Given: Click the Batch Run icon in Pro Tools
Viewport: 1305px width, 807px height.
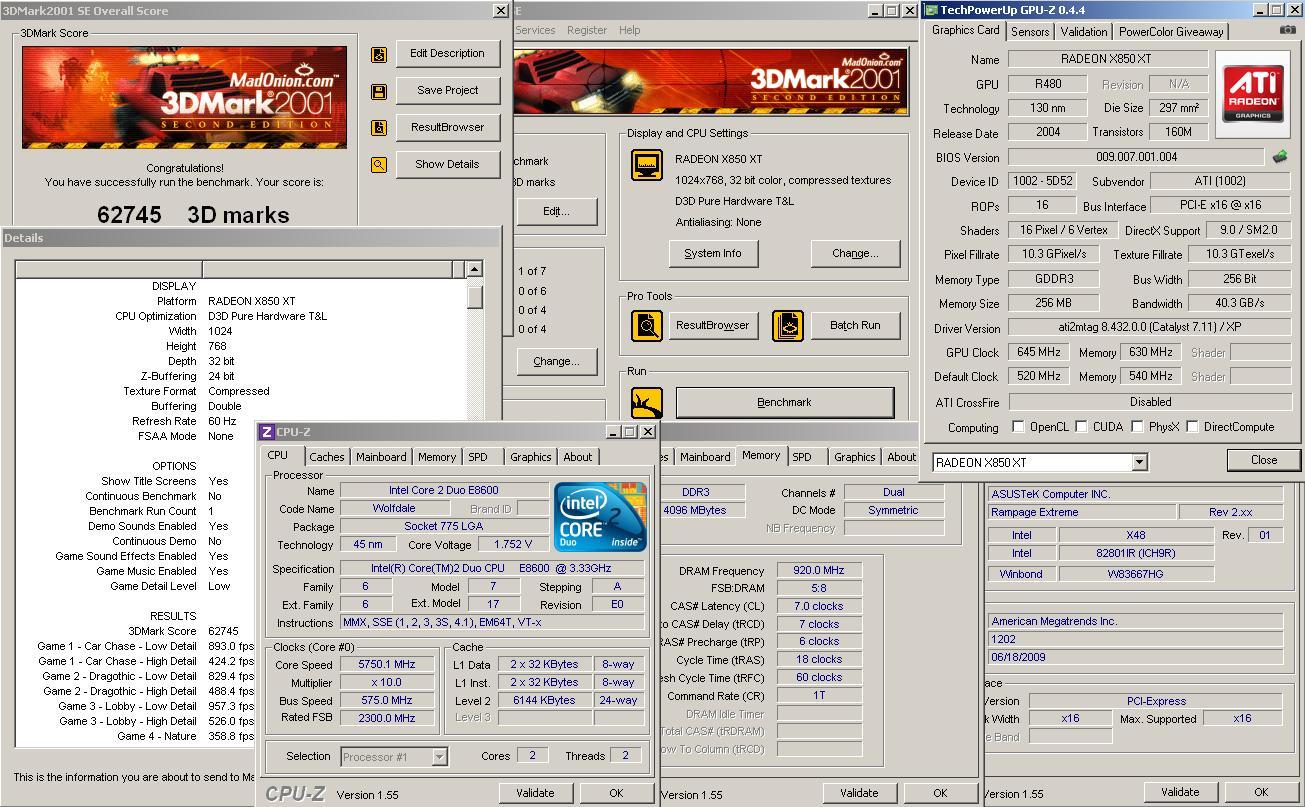Looking at the screenshot, I should tap(788, 326).
